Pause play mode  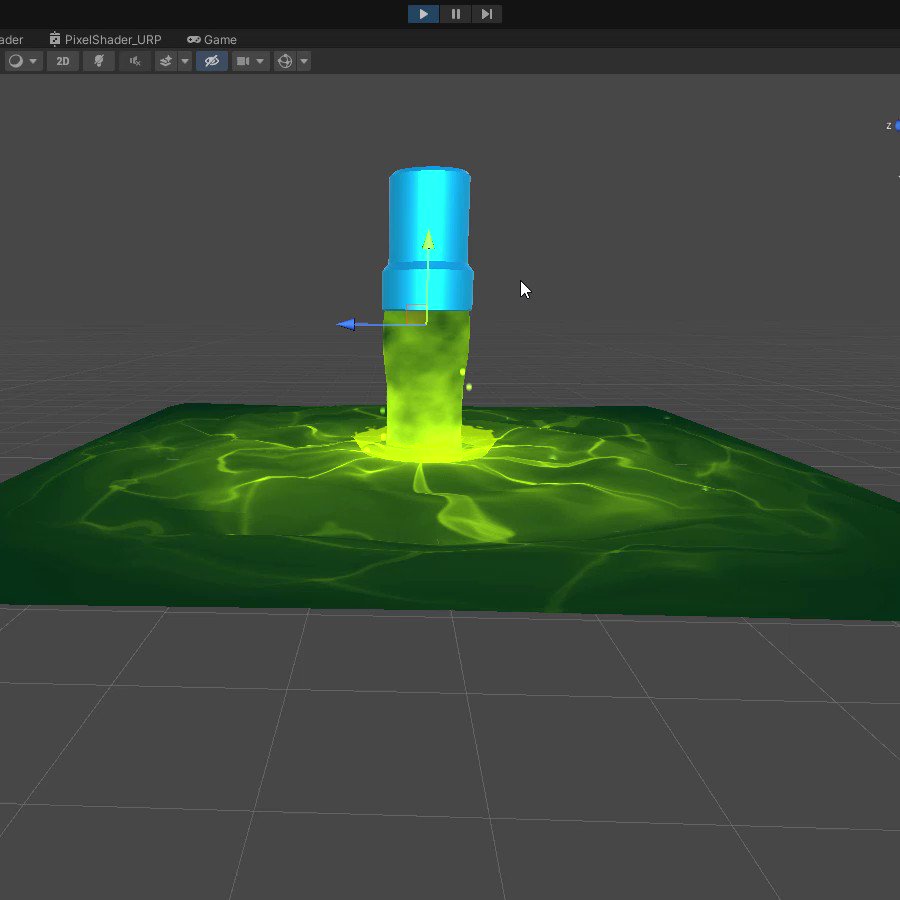pyautogui.click(x=455, y=13)
